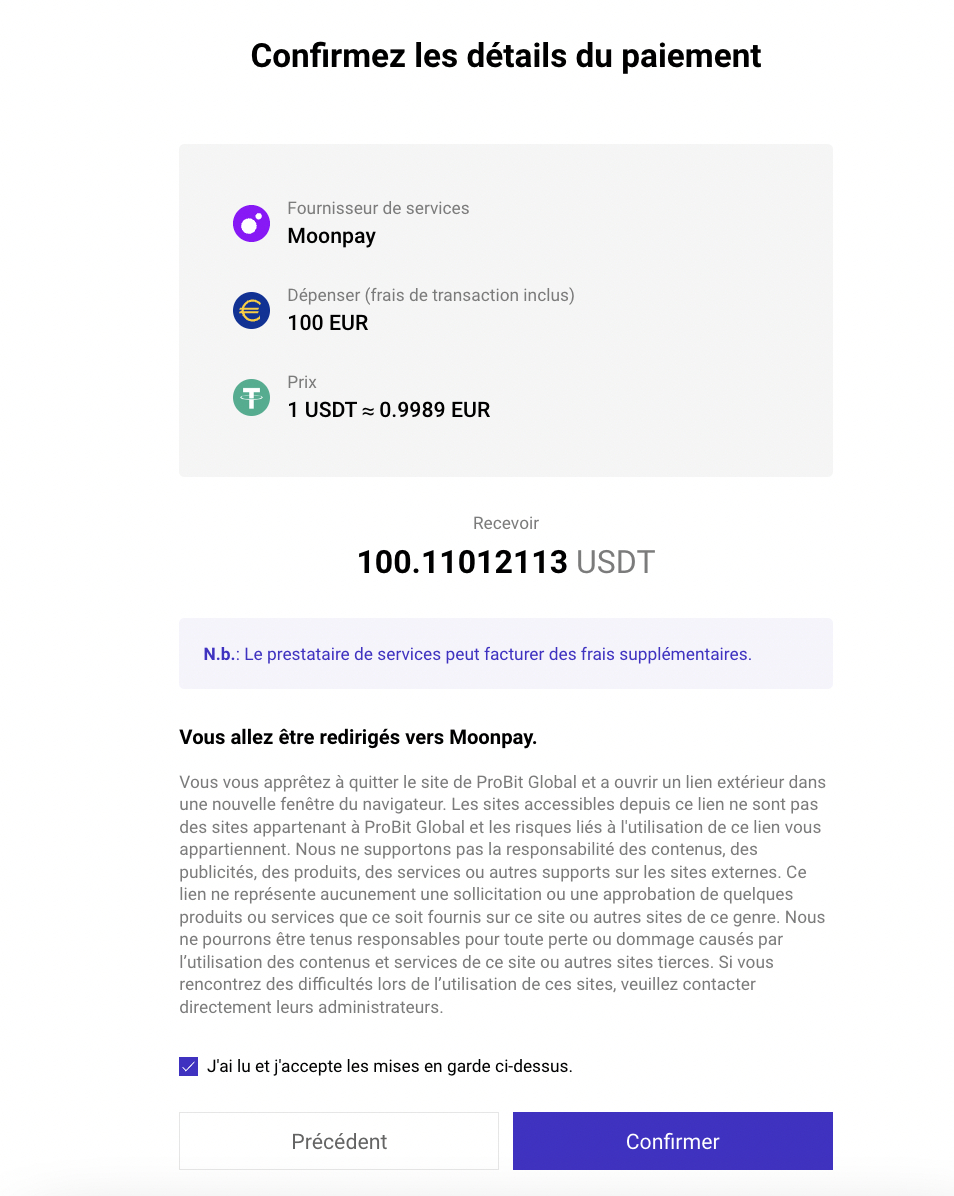Click the green Tether USDT icon
The height and width of the screenshot is (1196, 954).
point(251,397)
